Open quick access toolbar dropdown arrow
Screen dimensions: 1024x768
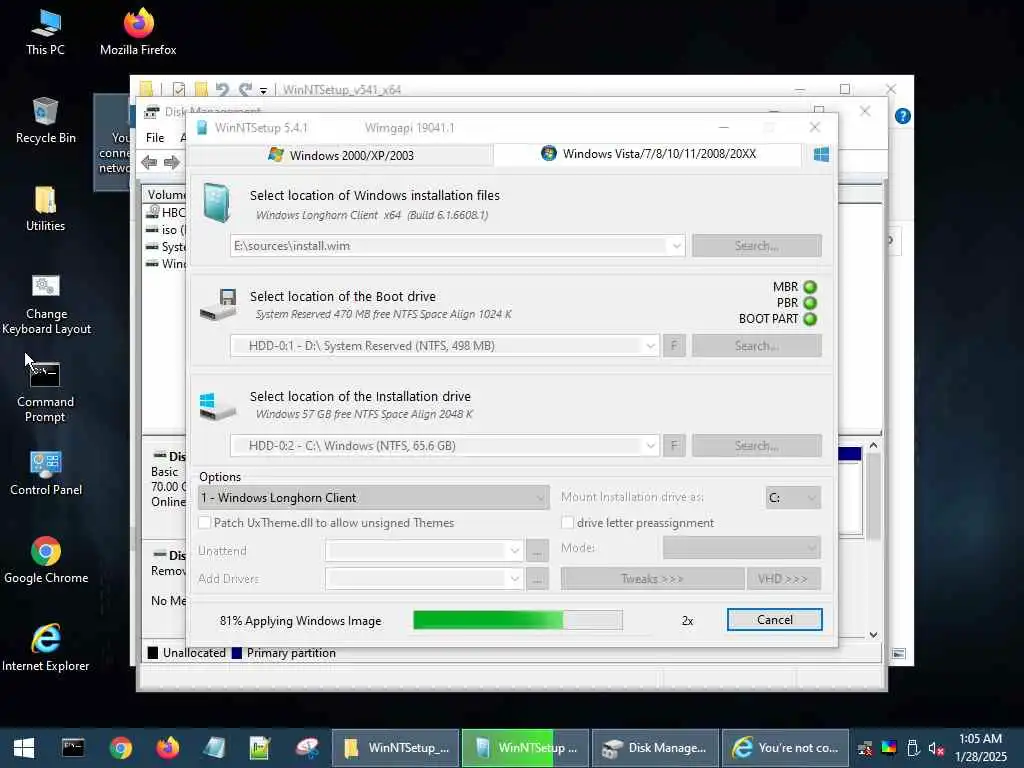(x=263, y=90)
